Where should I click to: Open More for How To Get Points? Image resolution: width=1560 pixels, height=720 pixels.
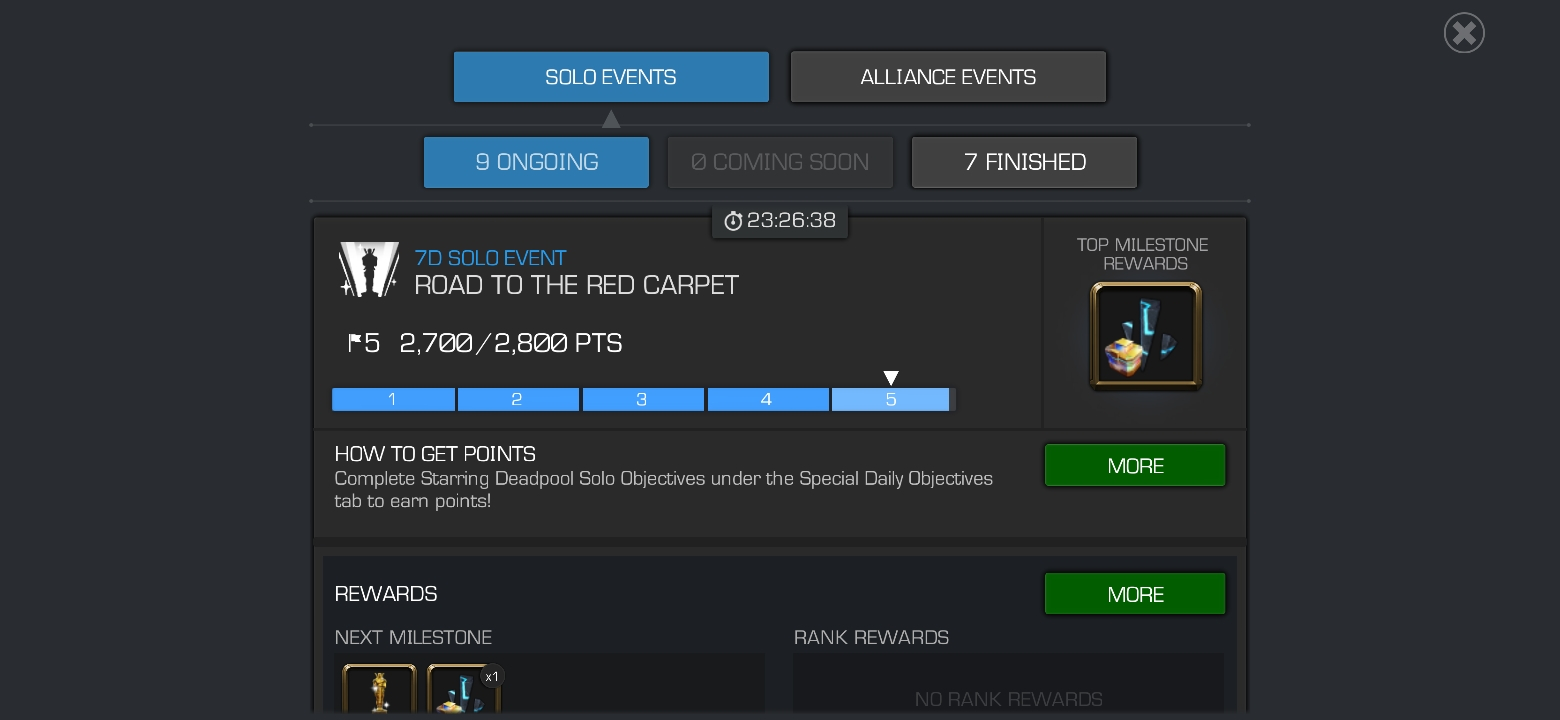pos(1135,466)
